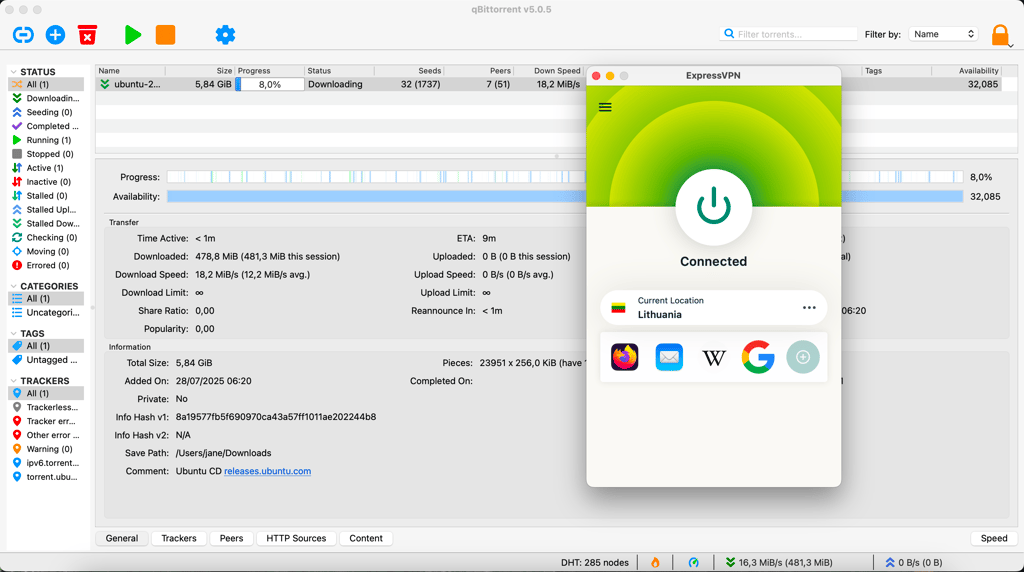This screenshot has height=572, width=1024.
Task: Click the blue Availability bar
Action: (x=376, y=197)
